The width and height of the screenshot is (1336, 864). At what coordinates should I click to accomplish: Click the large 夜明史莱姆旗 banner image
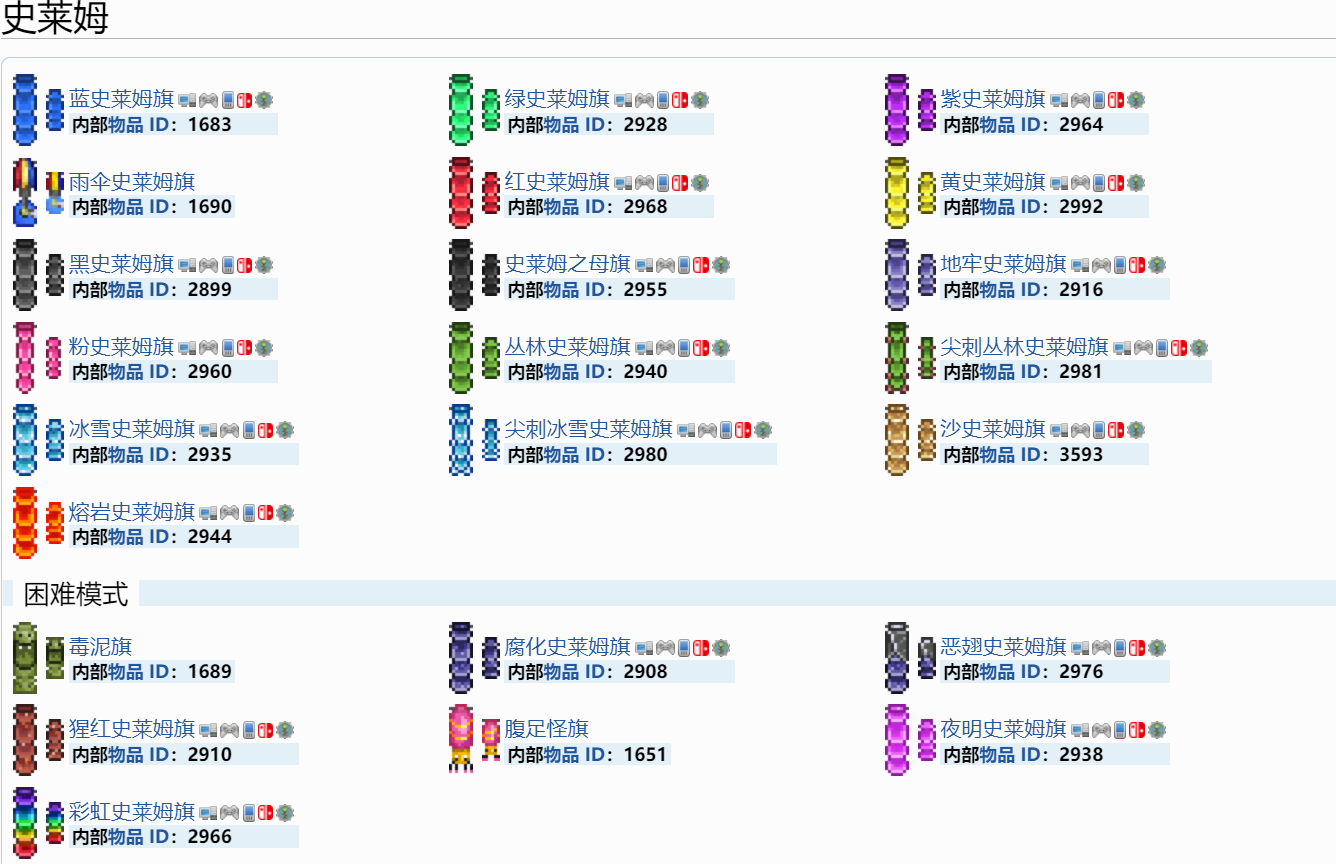point(897,739)
